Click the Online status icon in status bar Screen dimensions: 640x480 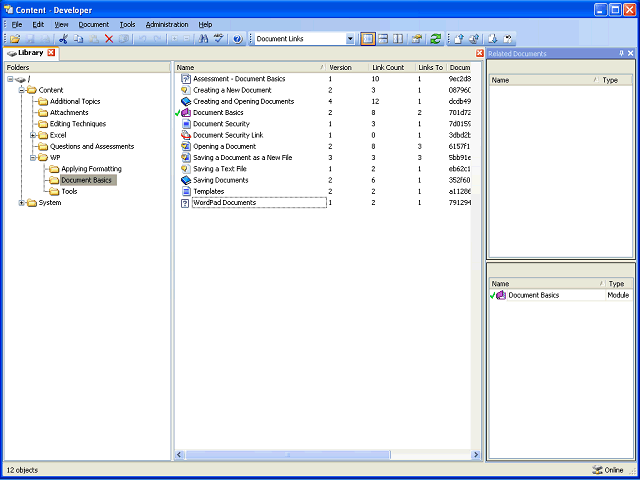(597, 470)
